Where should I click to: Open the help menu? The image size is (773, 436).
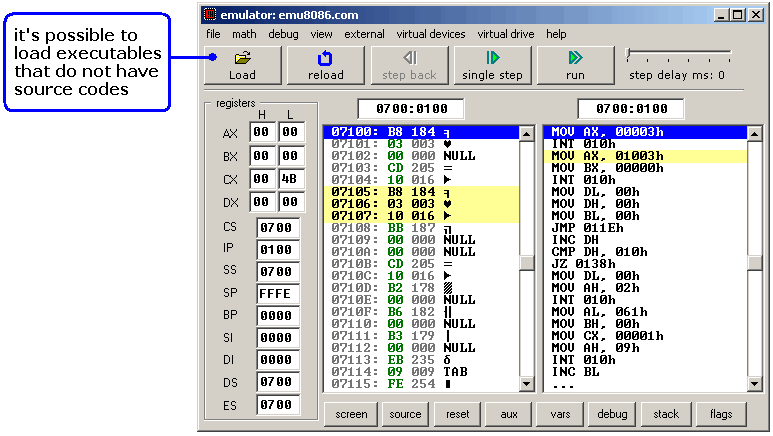tap(556, 34)
